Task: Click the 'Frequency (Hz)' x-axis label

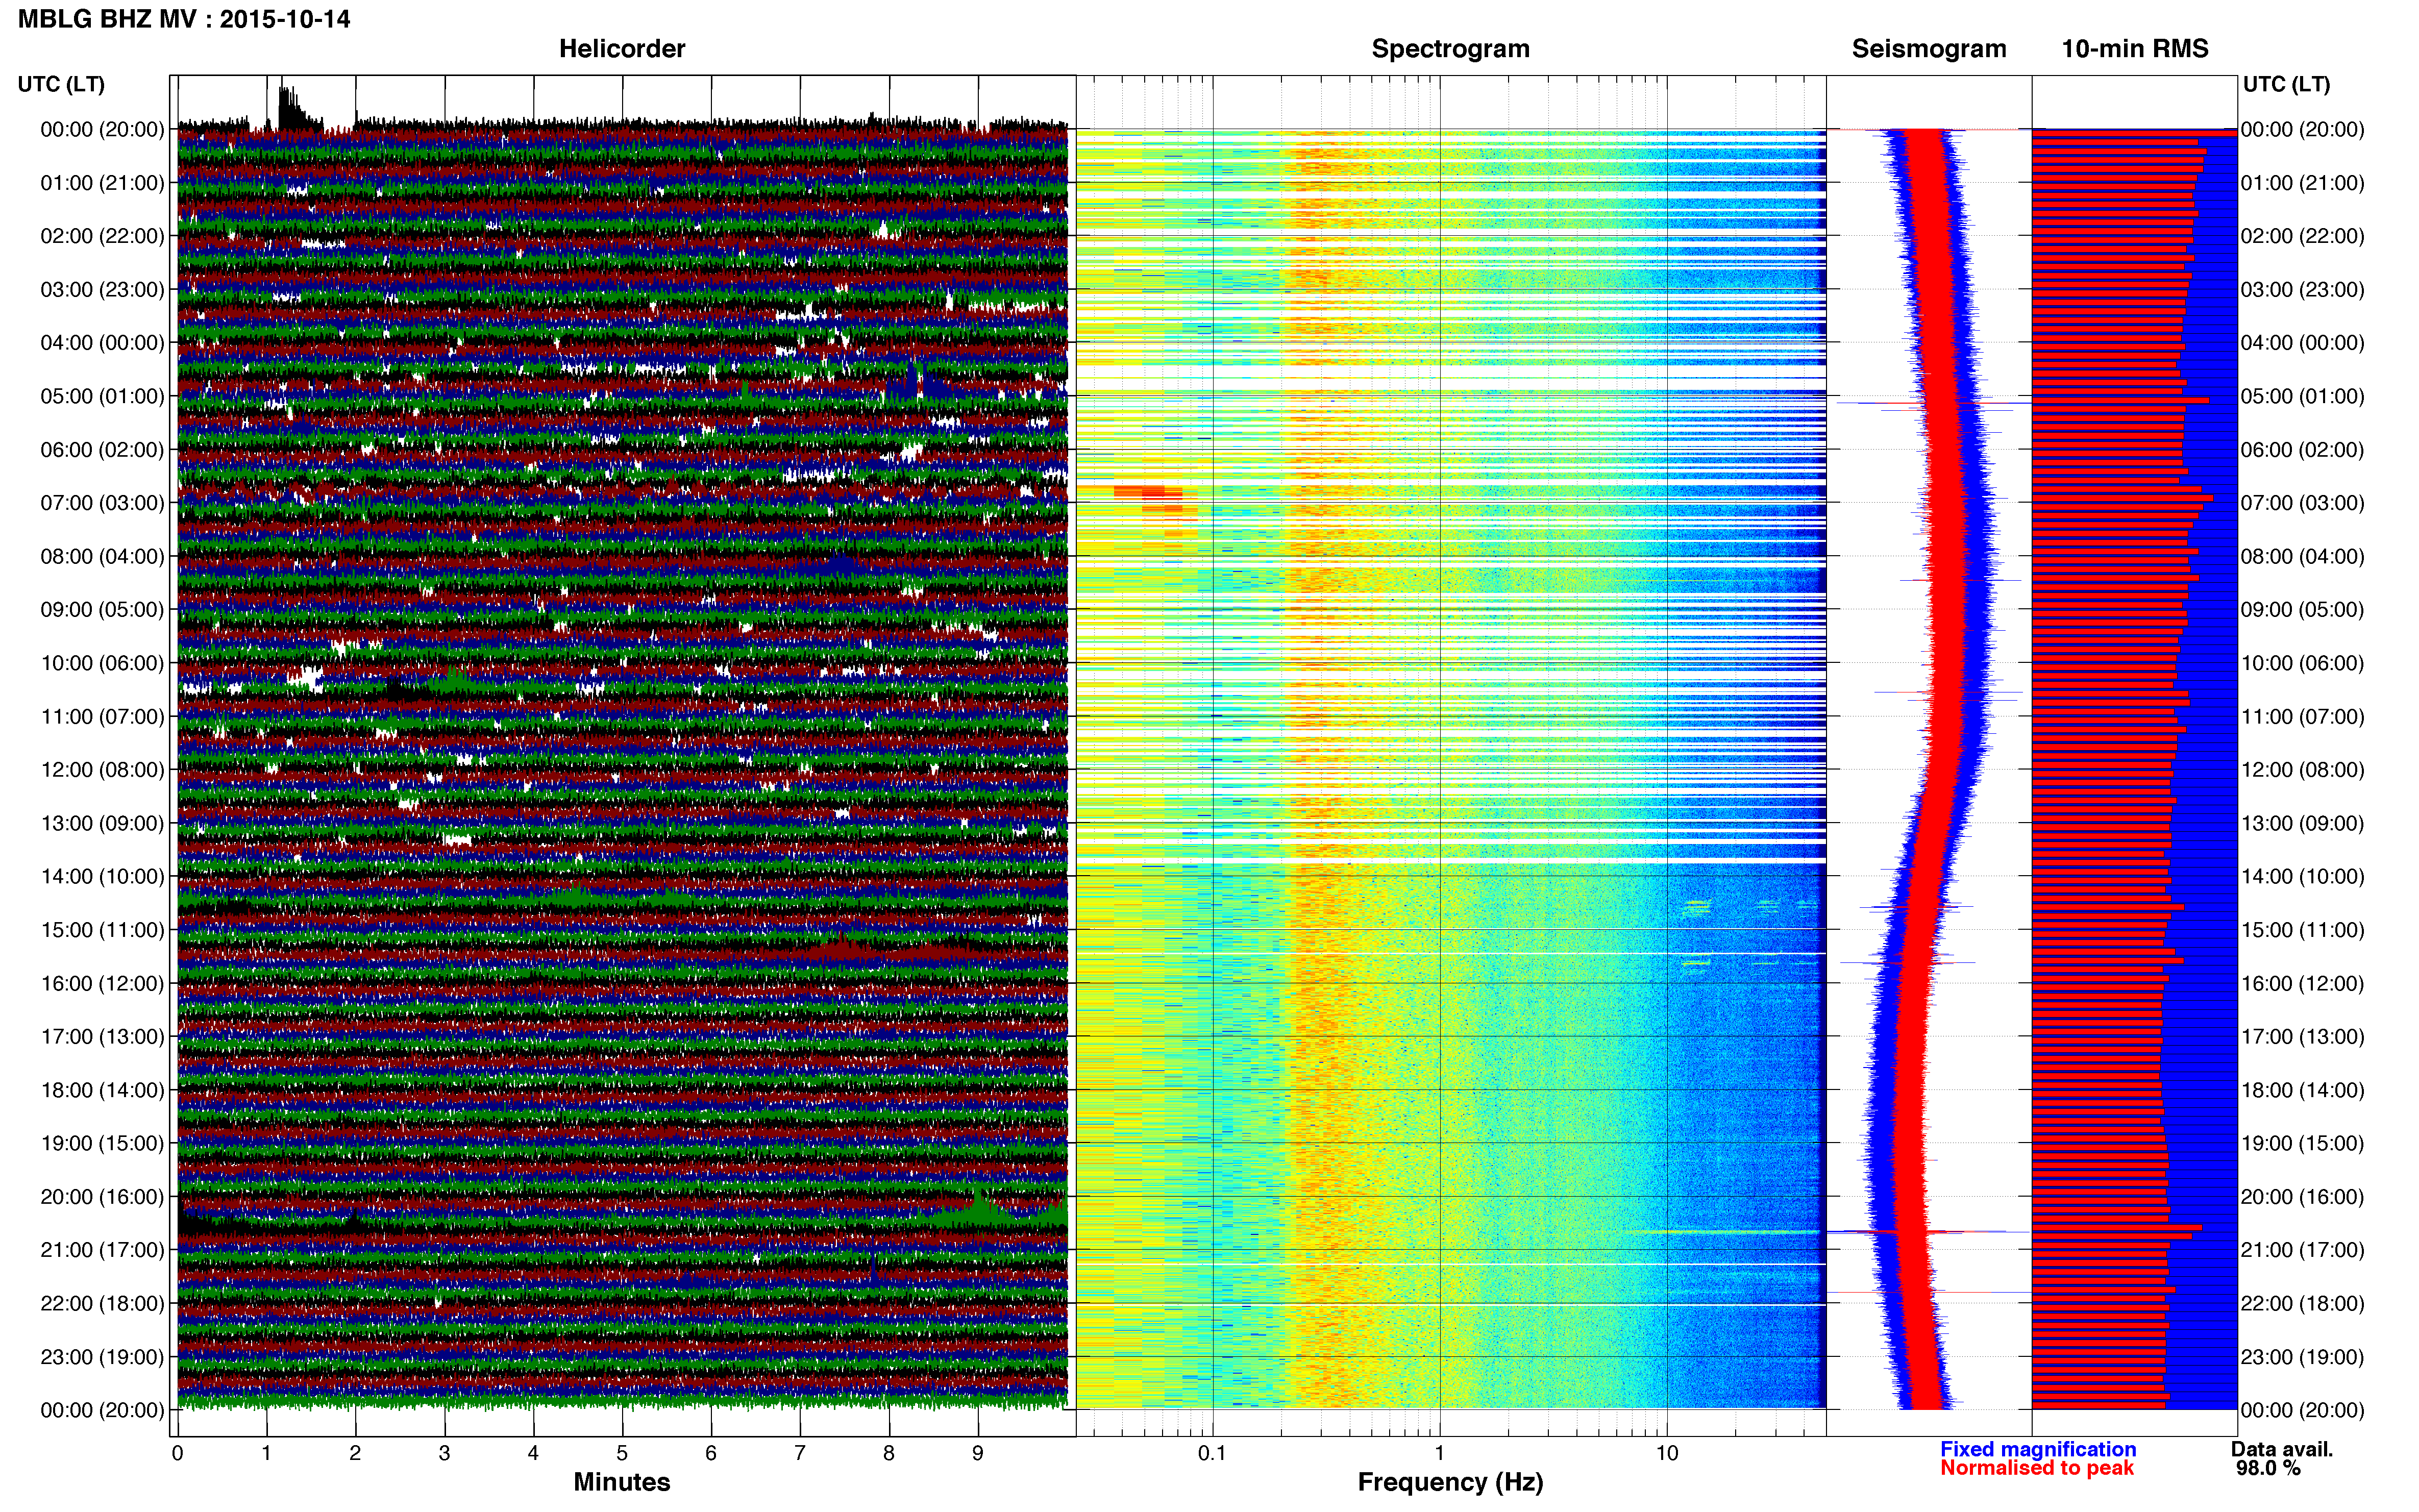Action: click(1450, 1483)
